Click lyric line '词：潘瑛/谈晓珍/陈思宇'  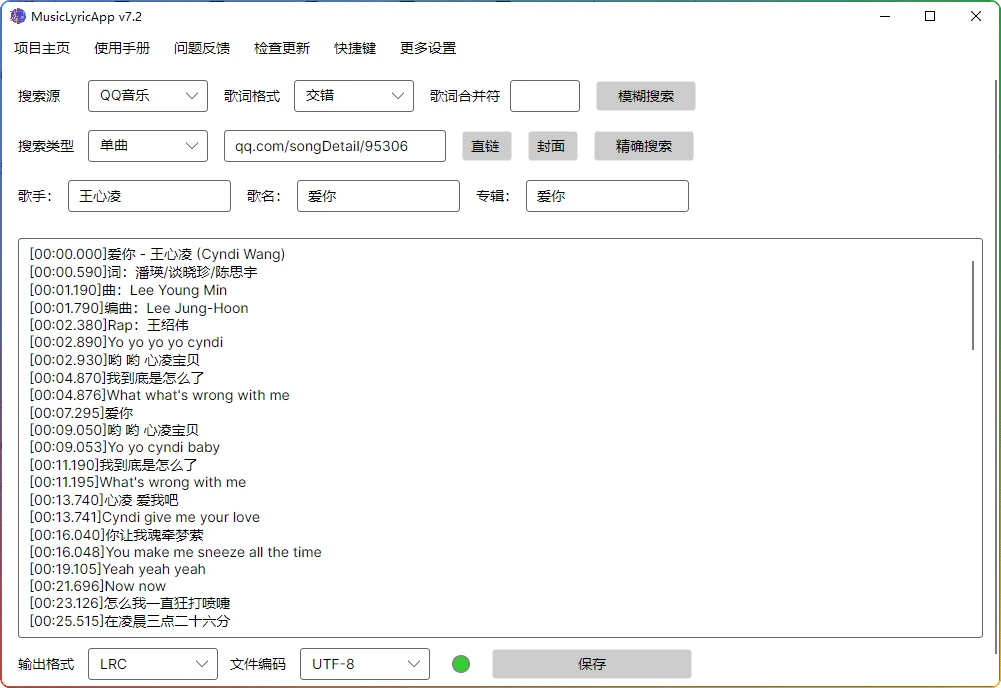(182, 273)
